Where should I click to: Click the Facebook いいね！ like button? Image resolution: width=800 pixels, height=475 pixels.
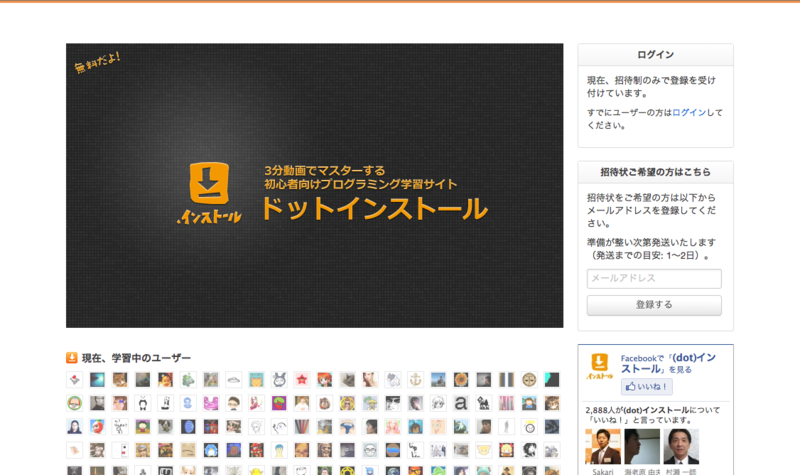[646, 387]
